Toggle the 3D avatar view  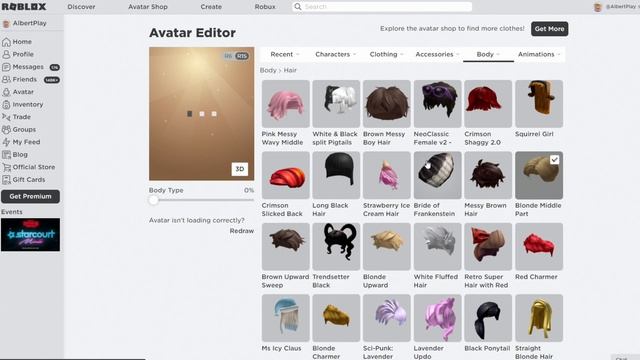click(x=240, y=169)
